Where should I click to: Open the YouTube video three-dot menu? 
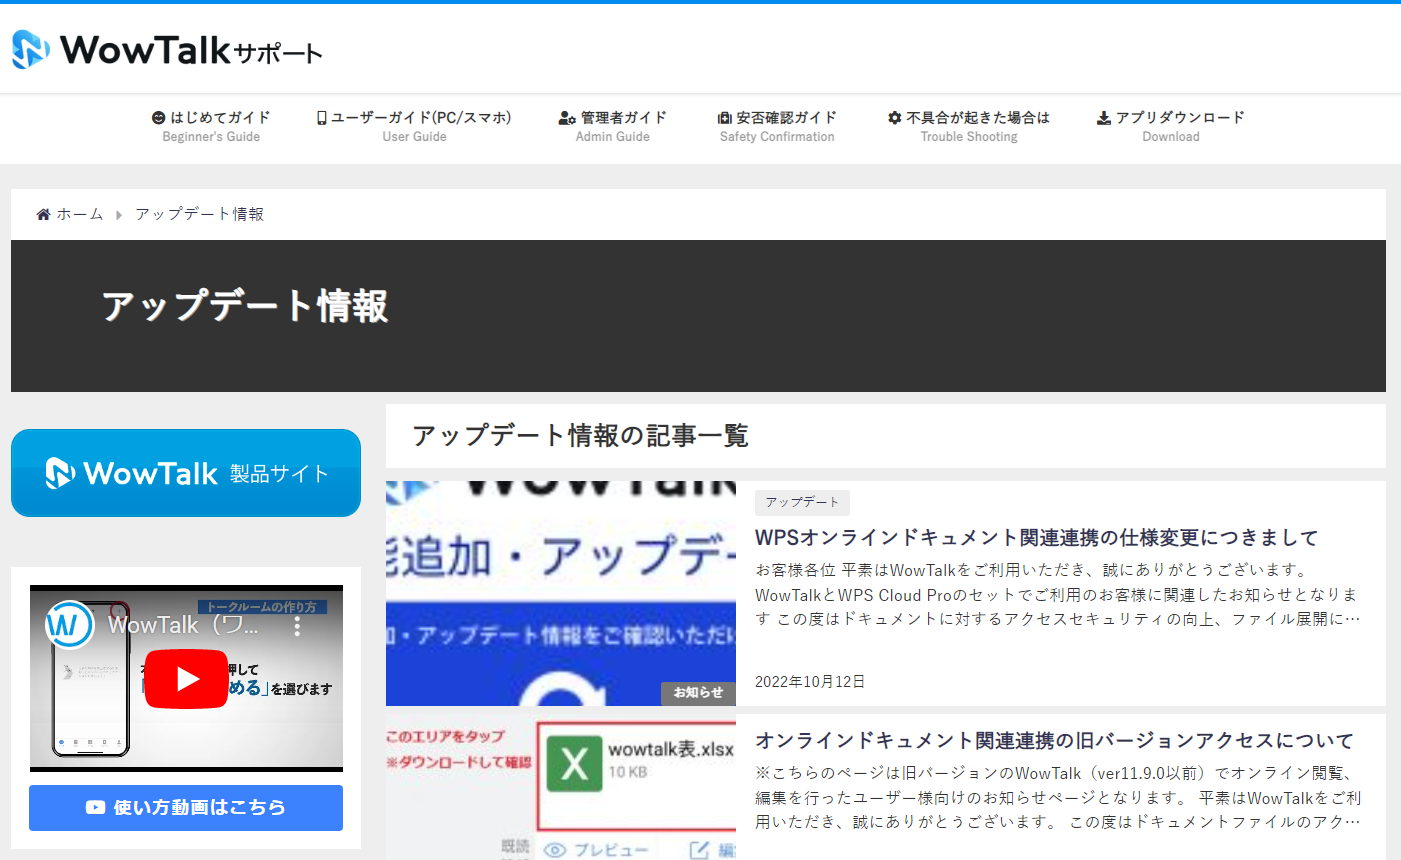(297, 626)
